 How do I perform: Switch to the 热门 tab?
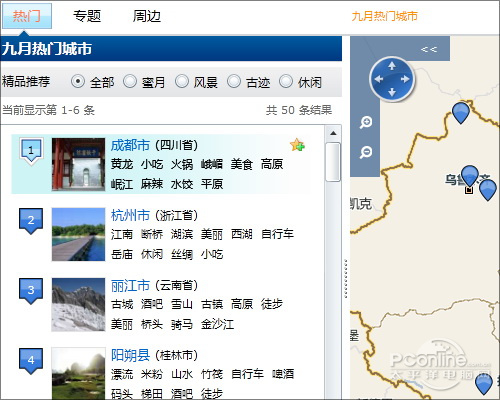[27, 16]
